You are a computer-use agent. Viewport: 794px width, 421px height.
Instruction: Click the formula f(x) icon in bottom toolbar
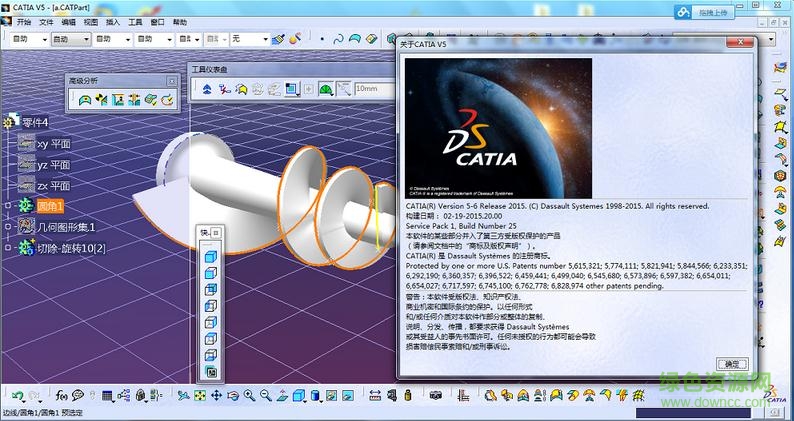coord(62,396)
